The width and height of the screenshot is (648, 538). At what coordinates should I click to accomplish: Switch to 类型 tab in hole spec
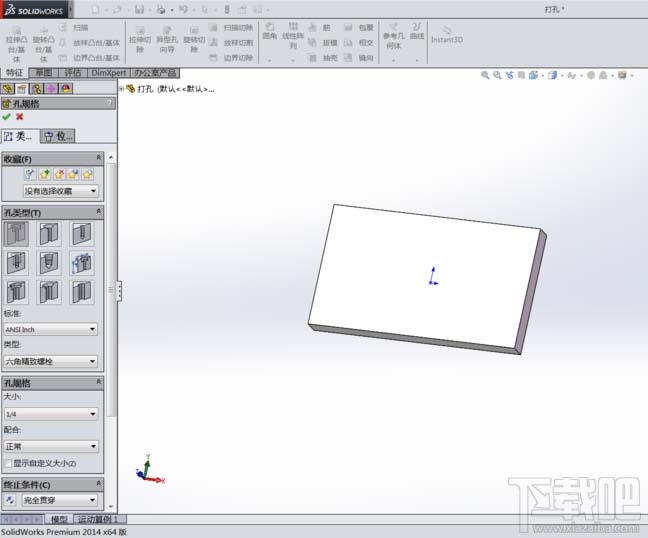pyautogui.click(x=20, y=136)
